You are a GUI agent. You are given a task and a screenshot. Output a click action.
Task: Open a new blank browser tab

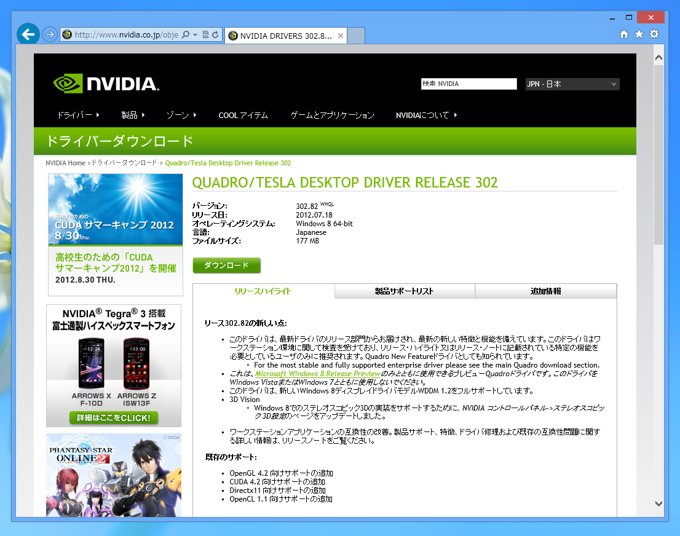356,36
